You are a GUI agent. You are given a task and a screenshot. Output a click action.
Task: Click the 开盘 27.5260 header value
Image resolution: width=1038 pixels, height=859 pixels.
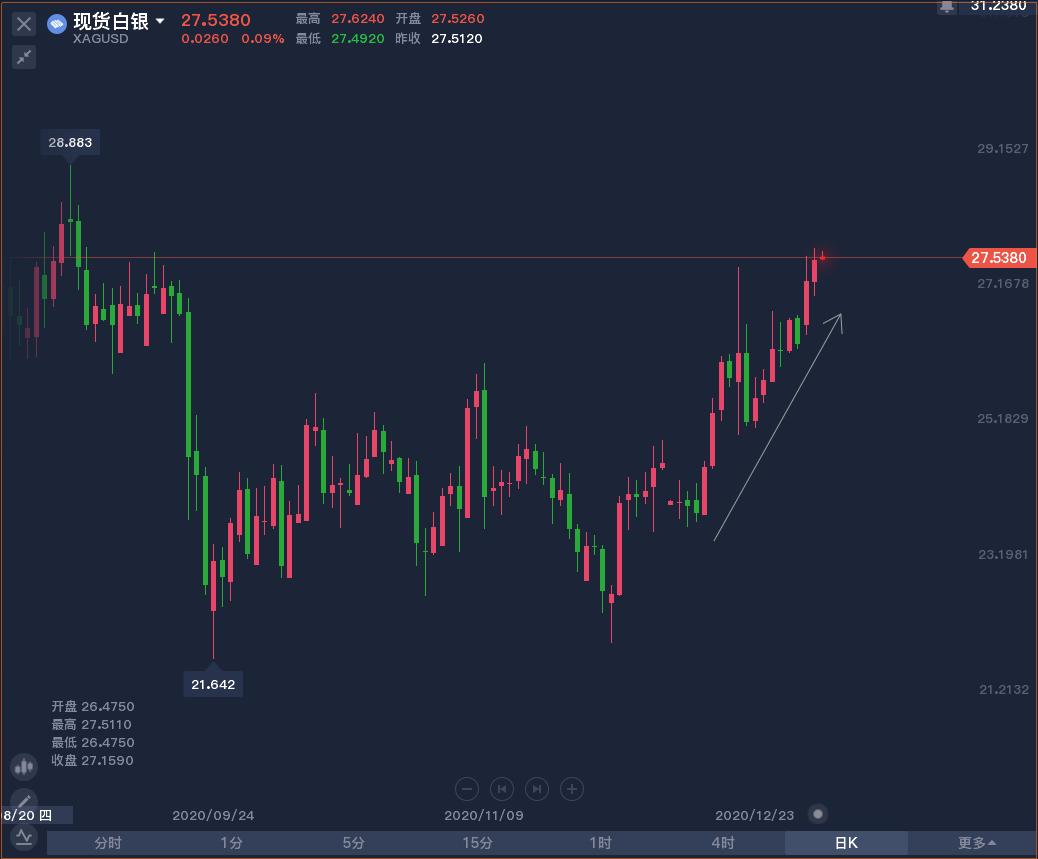pos(457,19)
